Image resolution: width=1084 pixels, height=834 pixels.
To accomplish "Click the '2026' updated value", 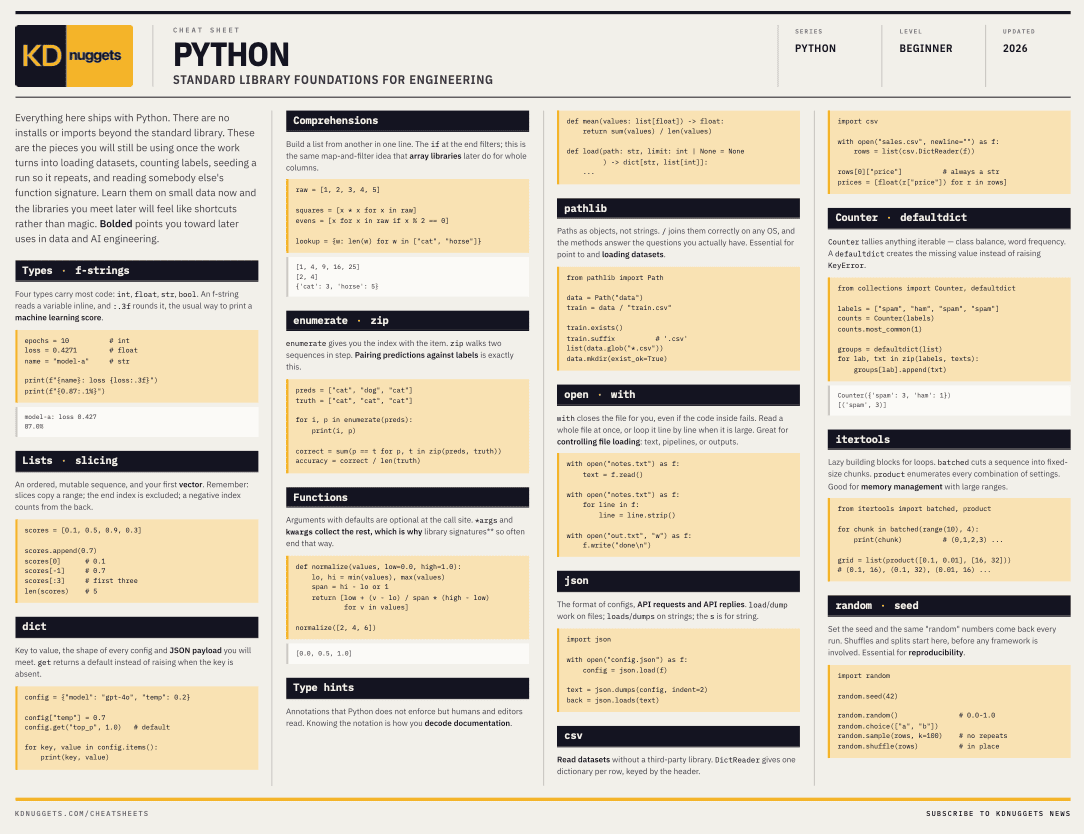I will point(1015,48).
